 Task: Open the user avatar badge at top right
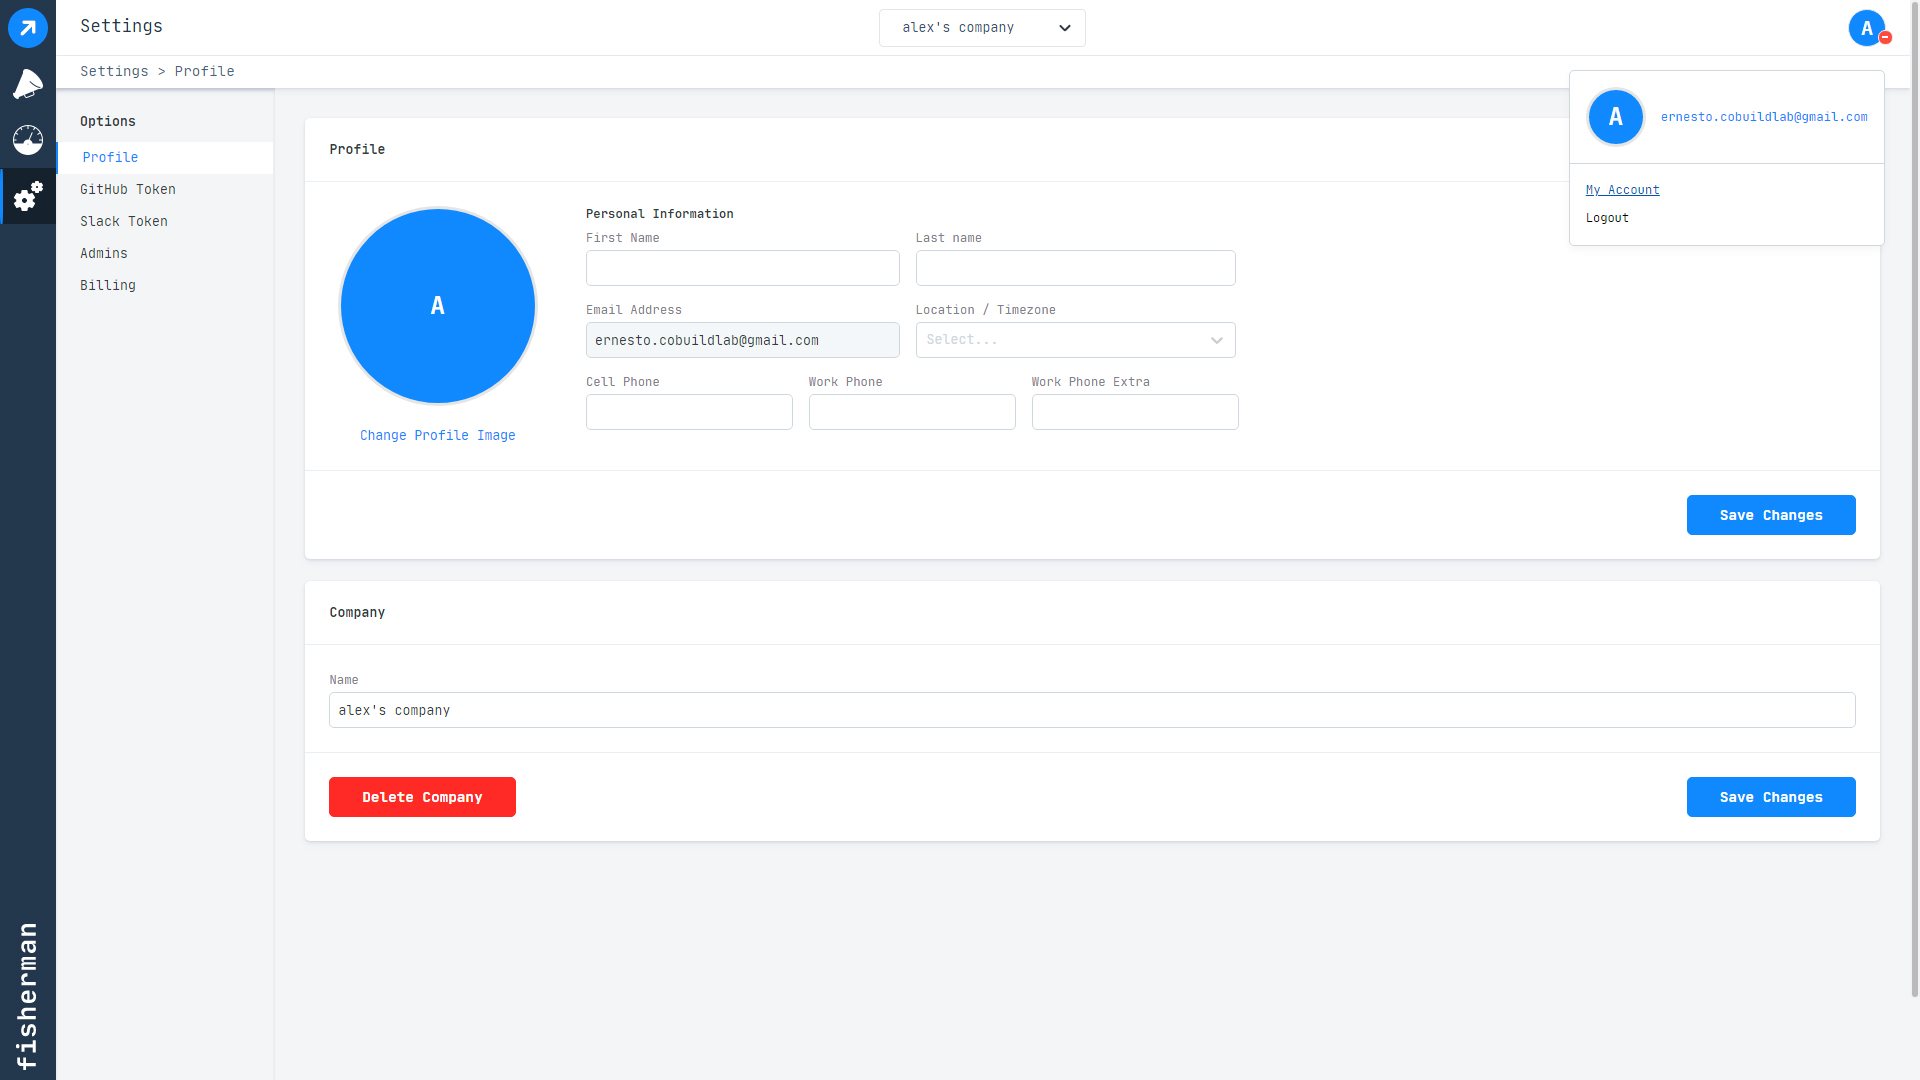coord(1867,27)
